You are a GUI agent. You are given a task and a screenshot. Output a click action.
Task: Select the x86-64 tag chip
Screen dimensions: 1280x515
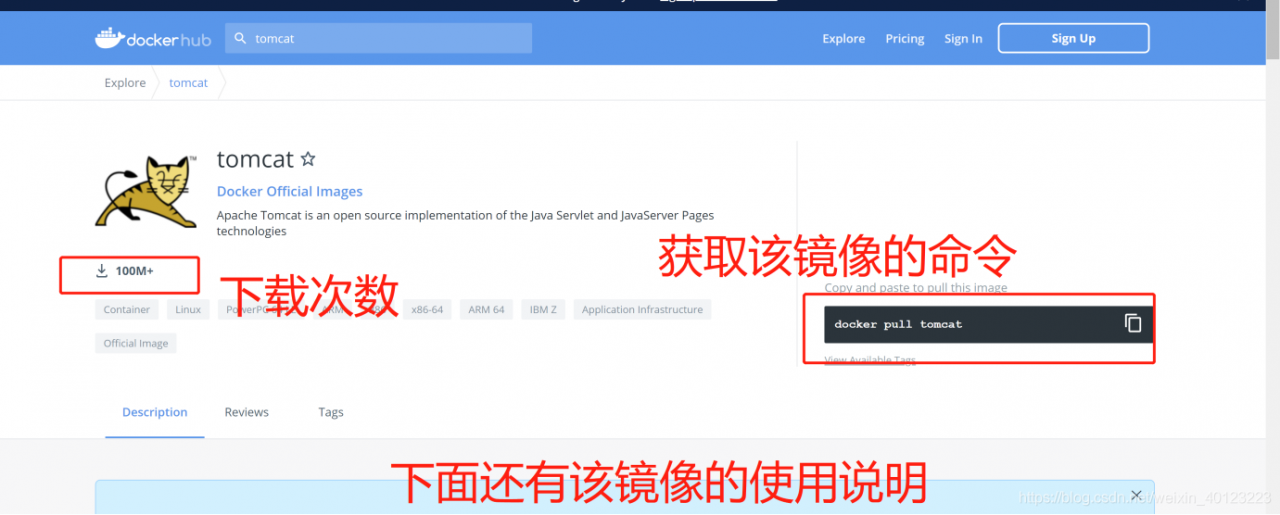tap(427, 310)
